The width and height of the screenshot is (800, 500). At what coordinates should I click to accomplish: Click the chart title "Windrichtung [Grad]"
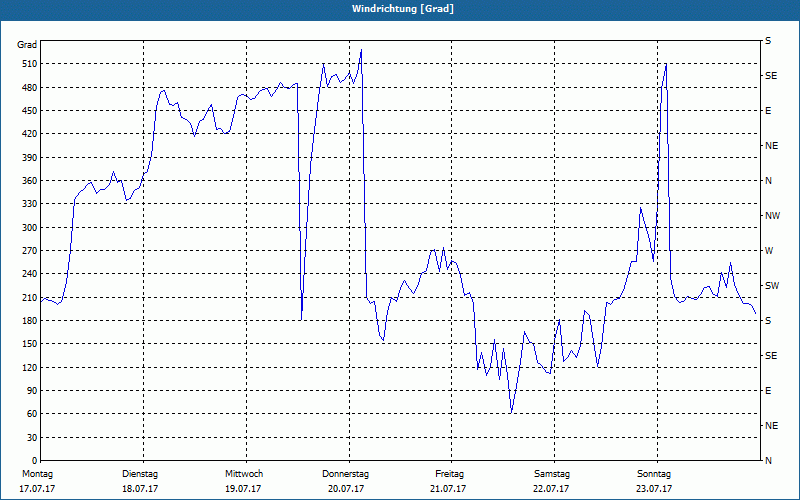click(x=403, y=9)
